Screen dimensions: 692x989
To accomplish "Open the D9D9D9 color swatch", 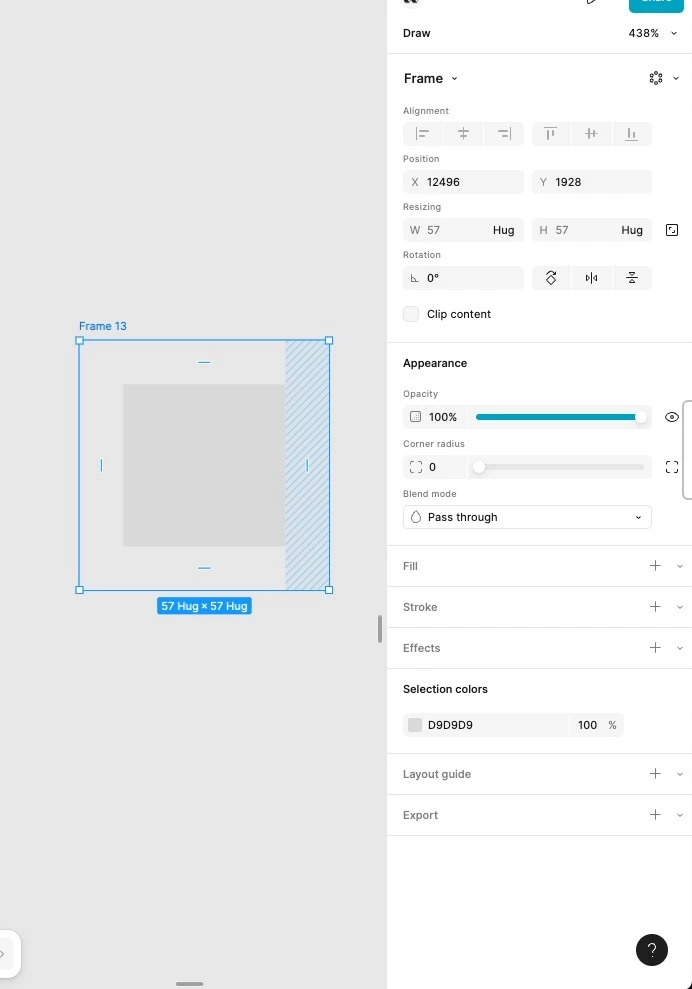I will coord(415,725).
